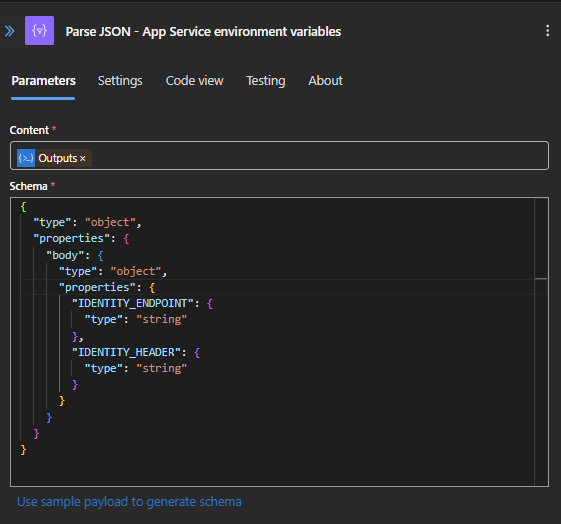Click inside the Content input field

279,156
